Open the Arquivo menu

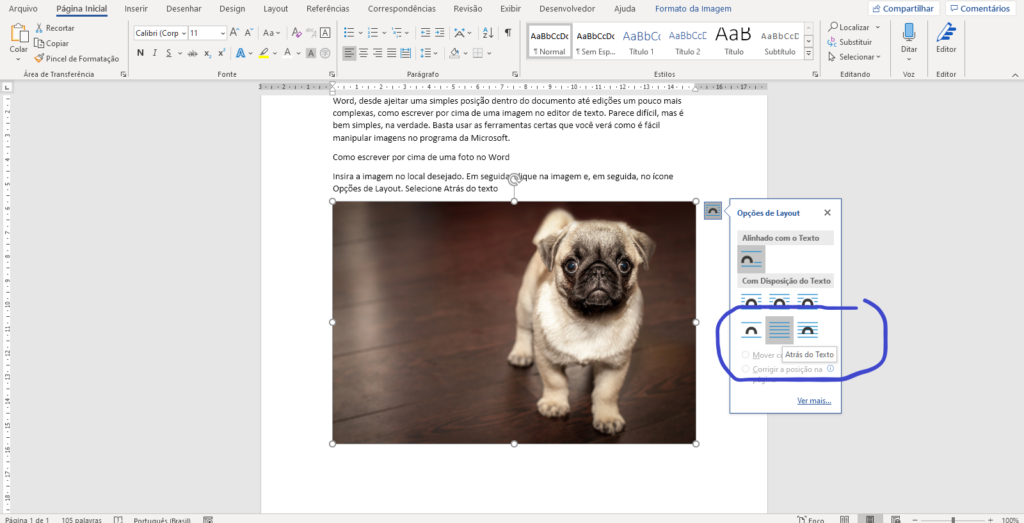(x=23, y=8)
